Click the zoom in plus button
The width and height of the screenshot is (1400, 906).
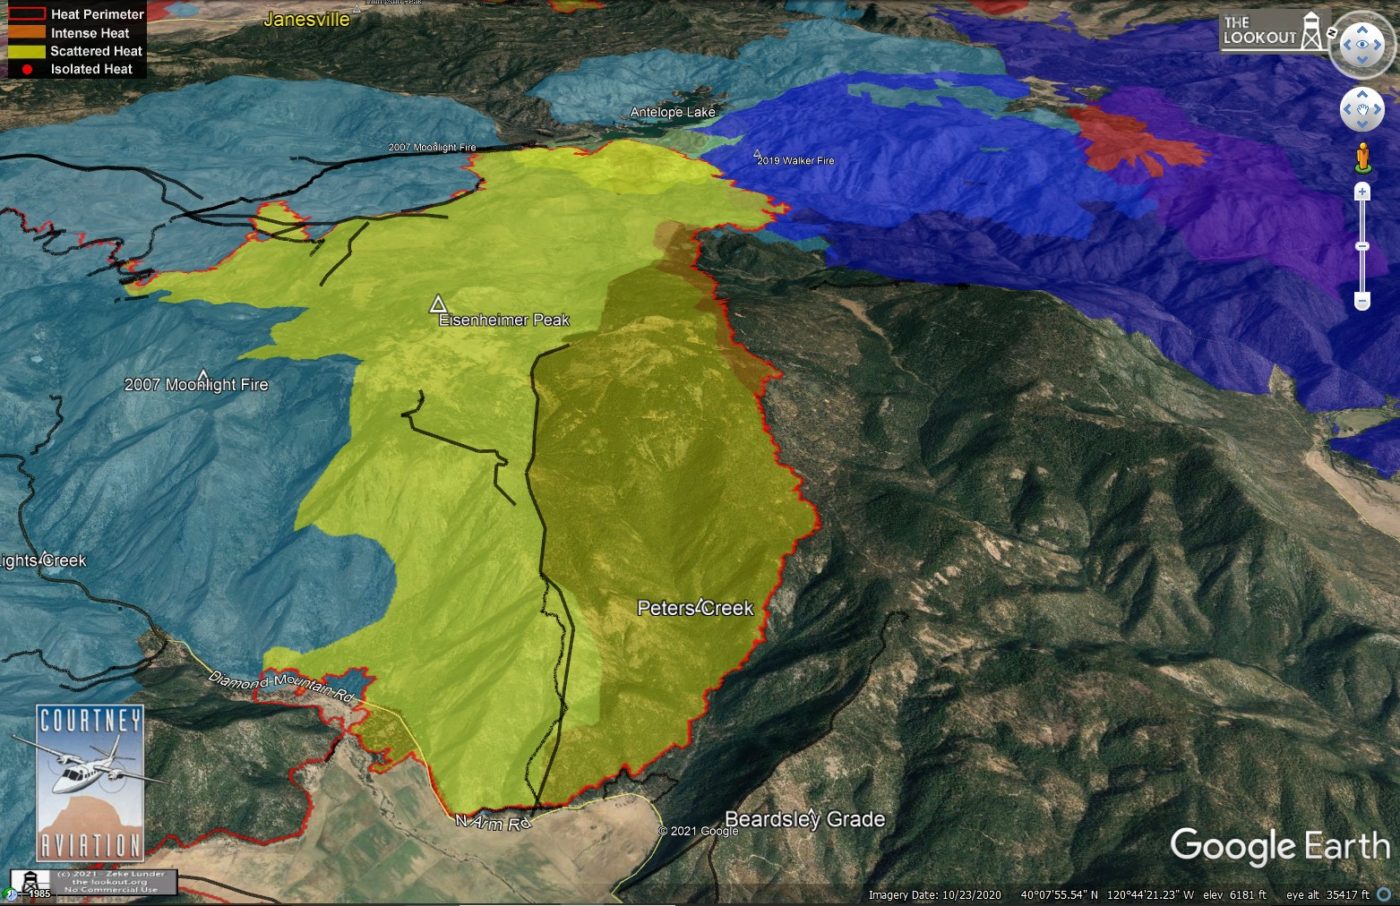pos(1362,192)
